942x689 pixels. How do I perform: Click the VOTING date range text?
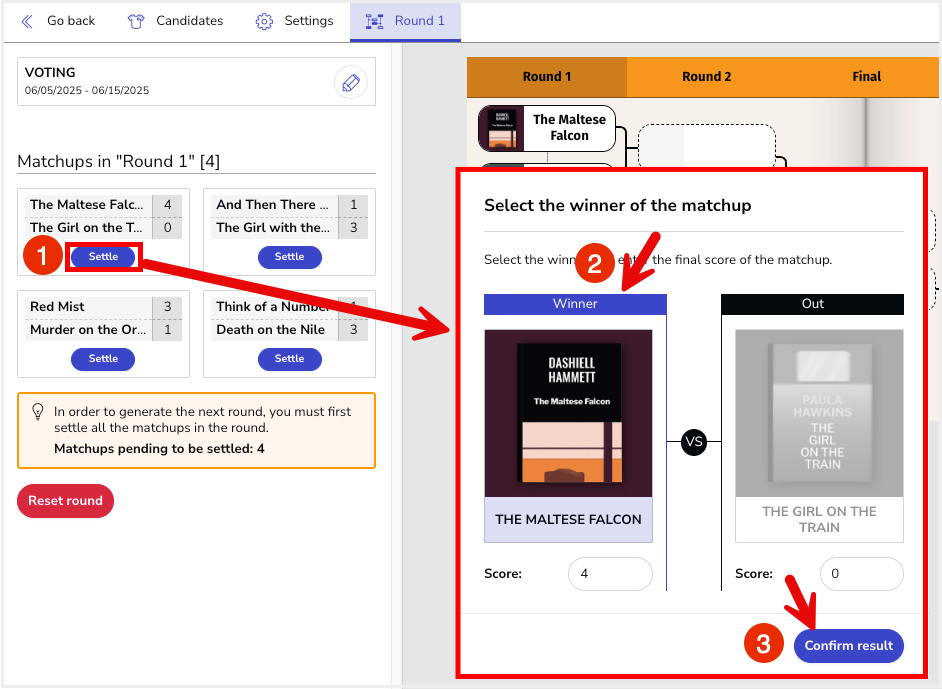coord(87,91)
